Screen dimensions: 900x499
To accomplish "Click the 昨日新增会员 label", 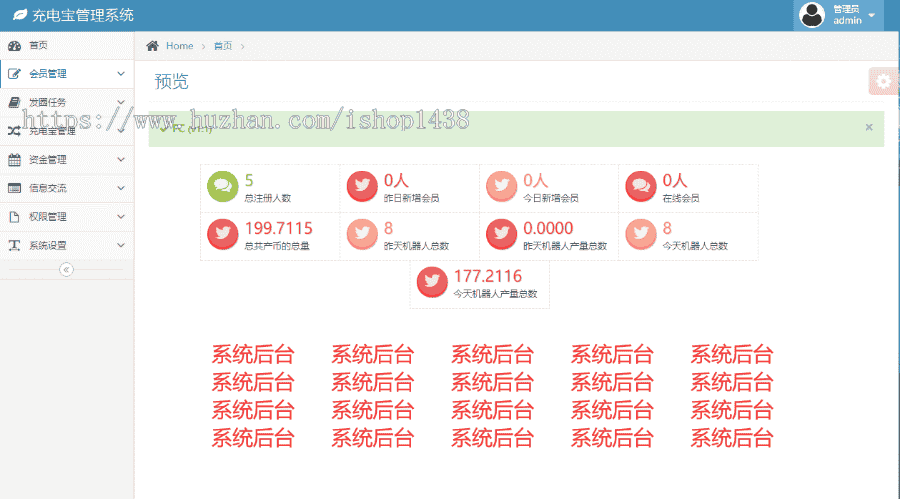I will point(412,198).
